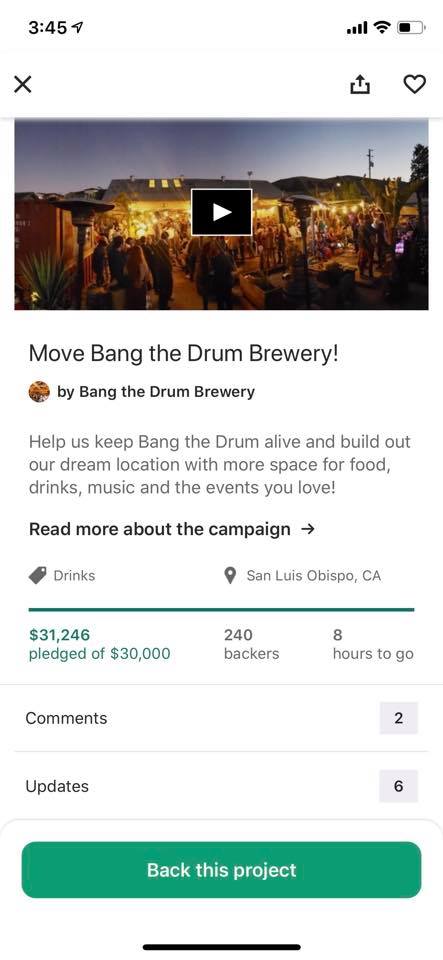Toggle the heart icon to save project
The height and width of the screenshot is (960, 443).
(414, 84)
